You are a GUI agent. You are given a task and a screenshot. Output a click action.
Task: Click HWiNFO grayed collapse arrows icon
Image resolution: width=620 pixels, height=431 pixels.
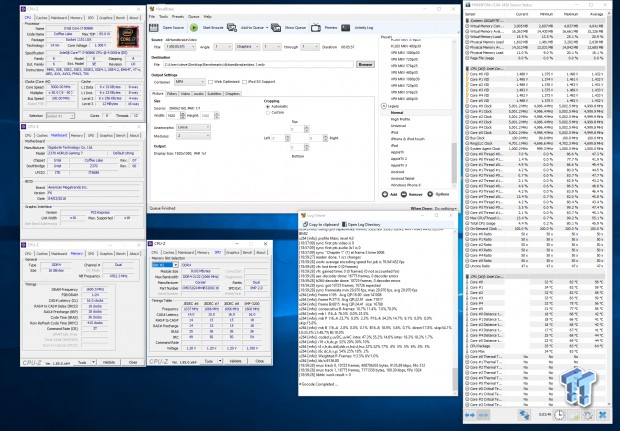pyautogui.click(x=484, y=415)
